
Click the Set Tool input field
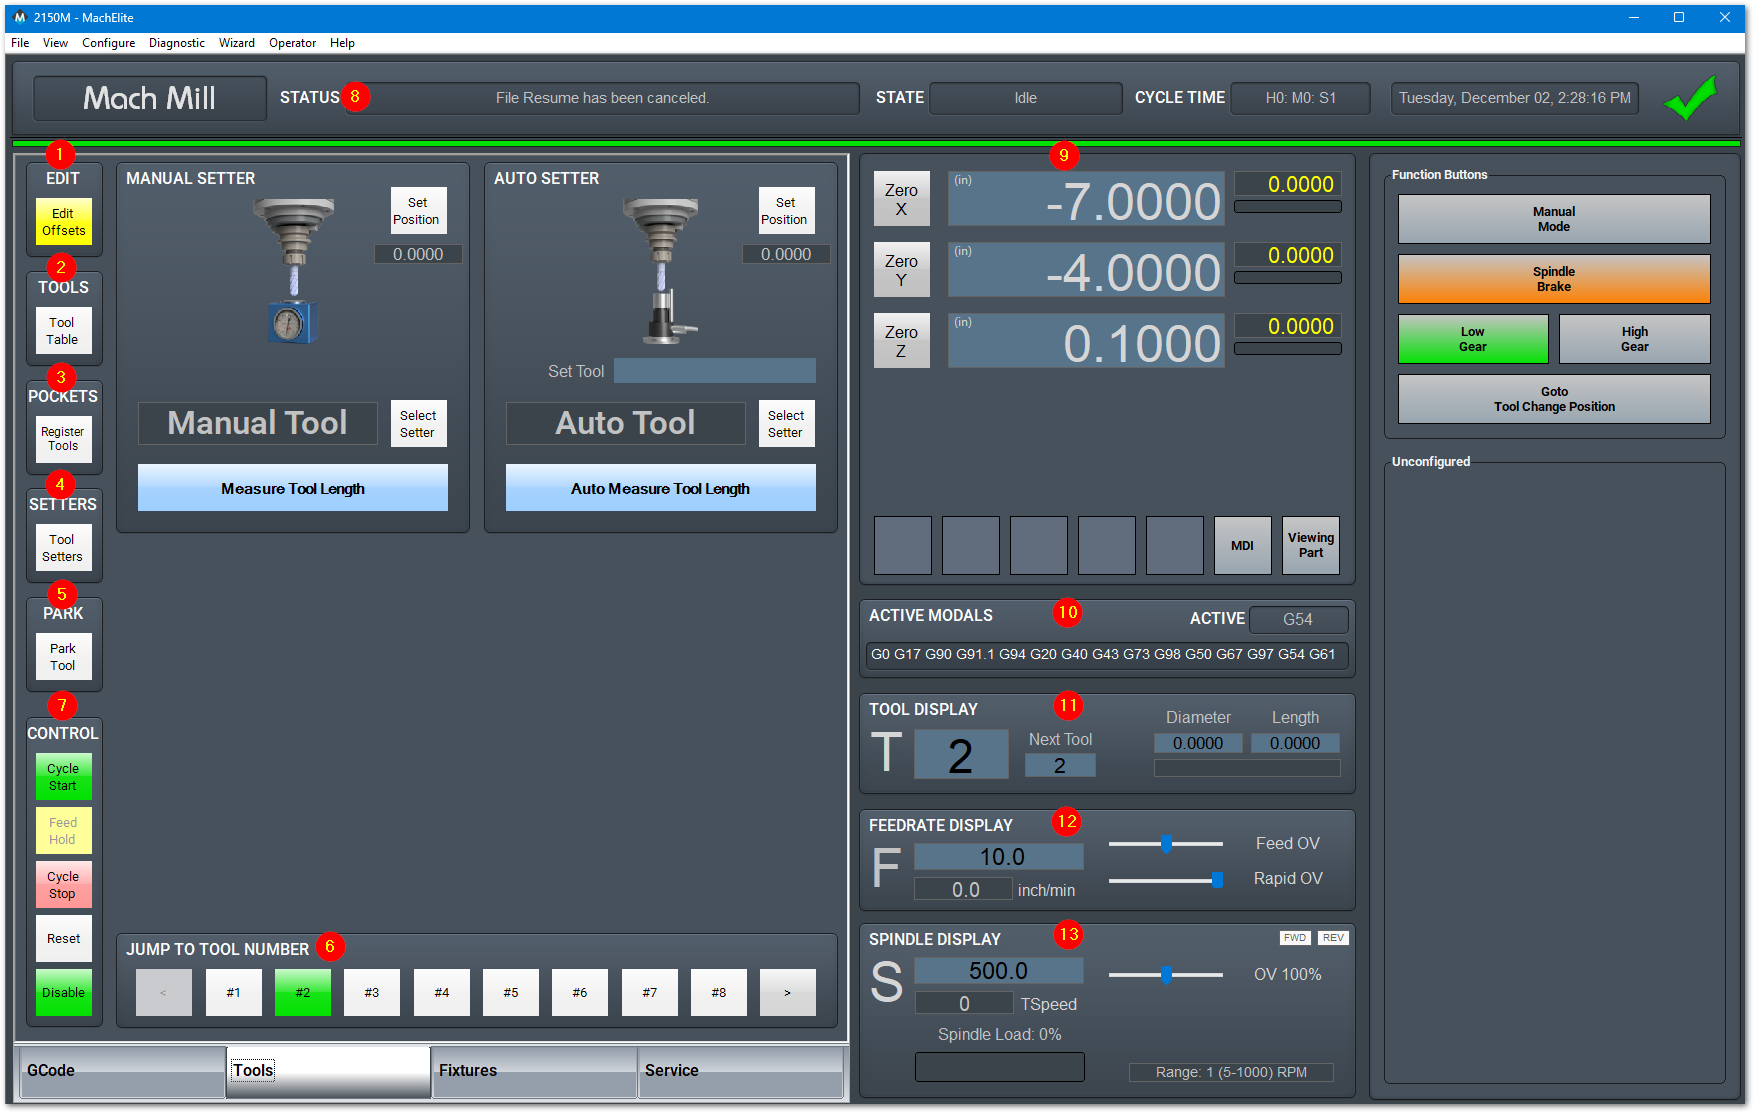[x=715, y=371]
